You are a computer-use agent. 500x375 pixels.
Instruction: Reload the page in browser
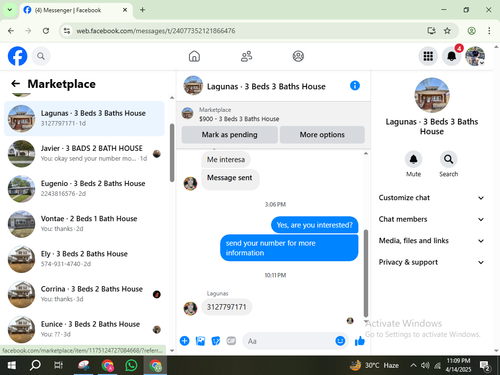[x=46, y=31]
